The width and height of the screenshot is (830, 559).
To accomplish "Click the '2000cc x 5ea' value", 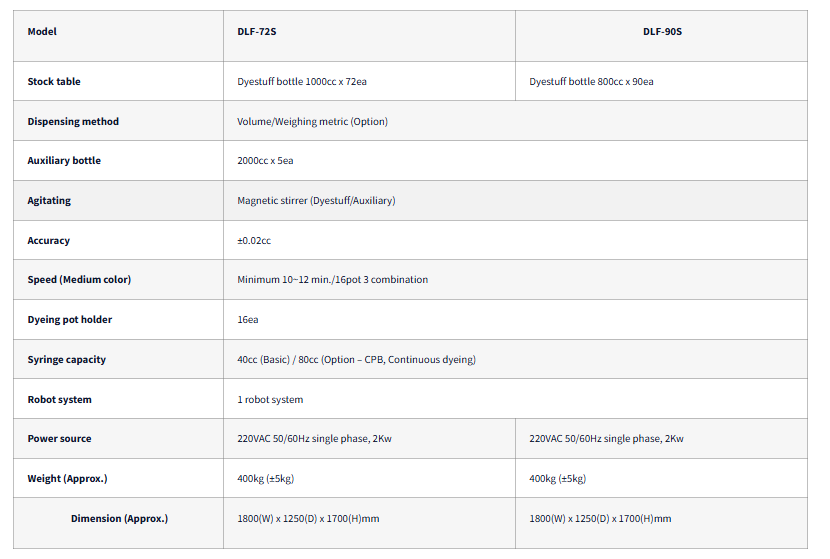I will coord(265,160).
